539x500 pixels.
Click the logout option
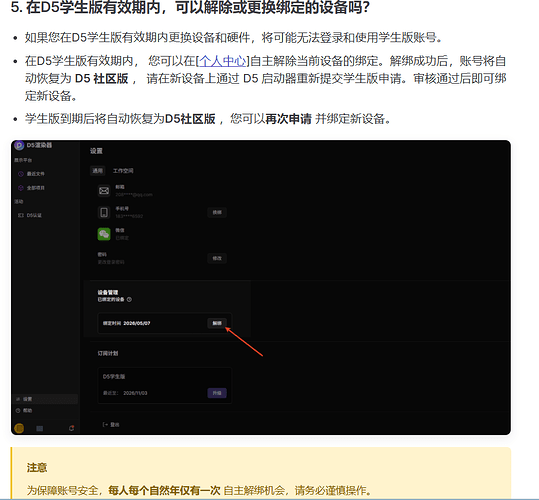pyautogui.click(x=111, y=425)
